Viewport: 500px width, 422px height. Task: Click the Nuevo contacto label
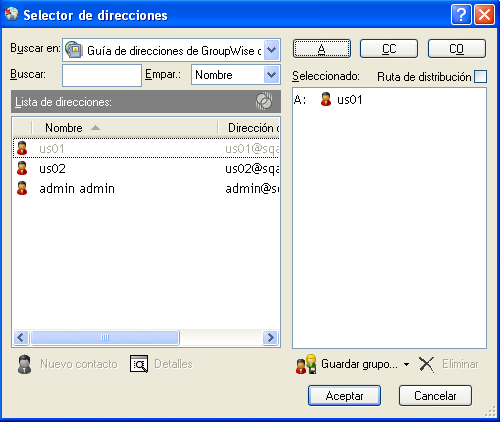pos(79,364)
